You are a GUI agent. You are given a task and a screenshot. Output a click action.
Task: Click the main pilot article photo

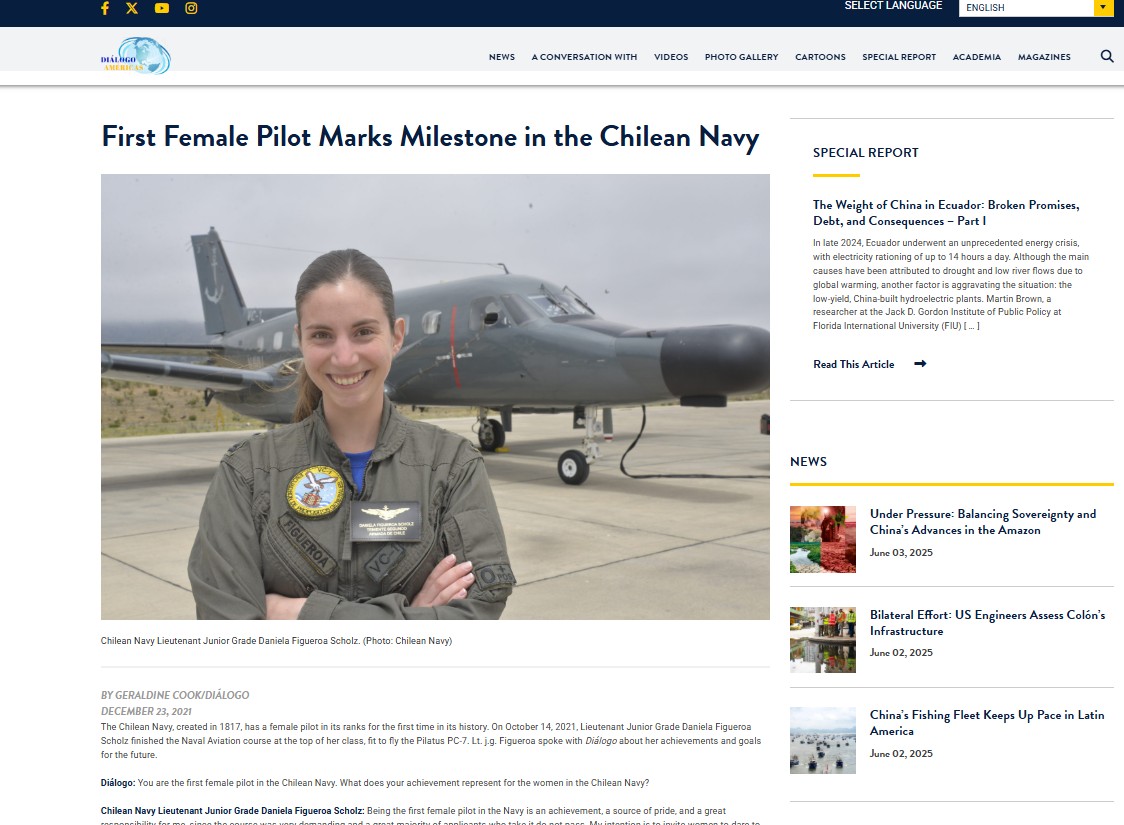tap(435, 396)
